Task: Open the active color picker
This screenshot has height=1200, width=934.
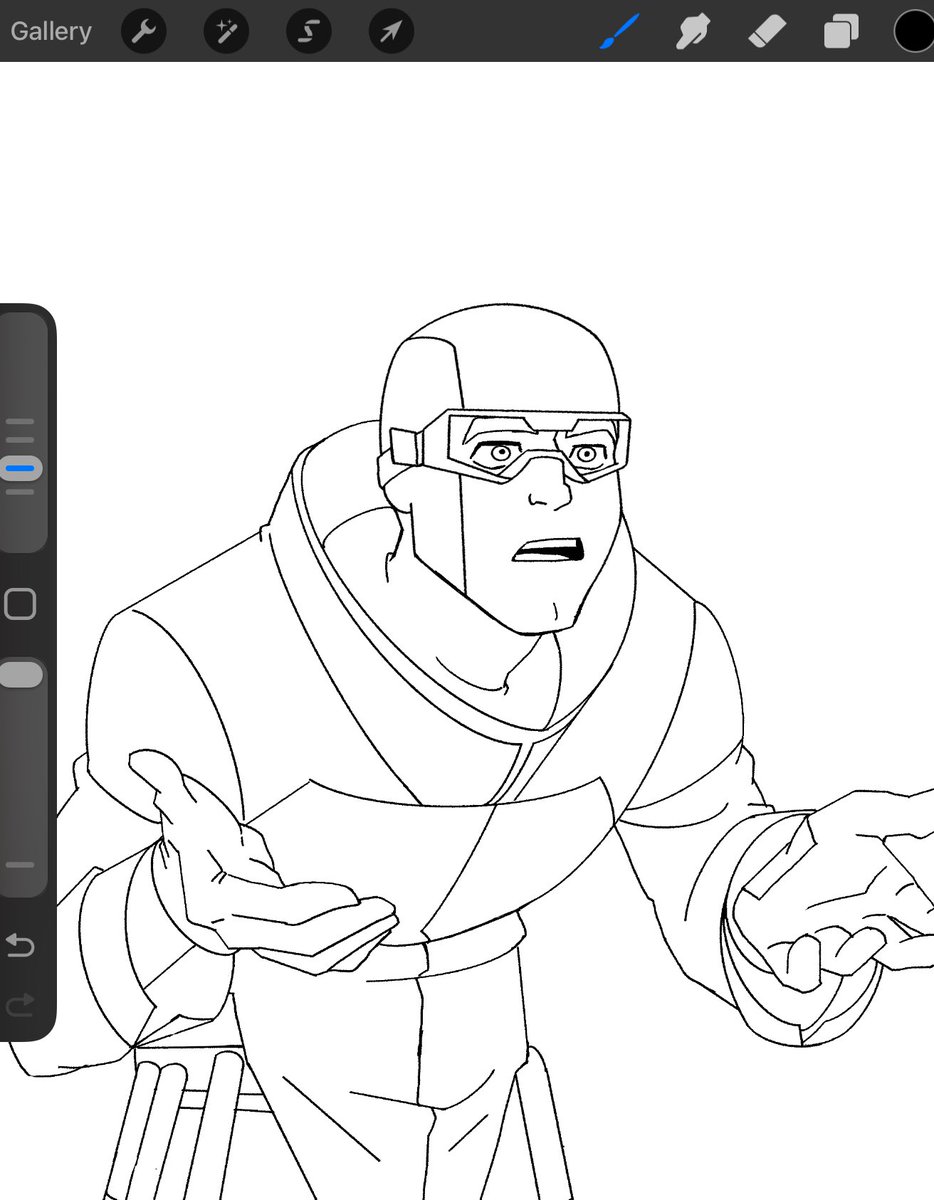Action: [x=915, y=31]
